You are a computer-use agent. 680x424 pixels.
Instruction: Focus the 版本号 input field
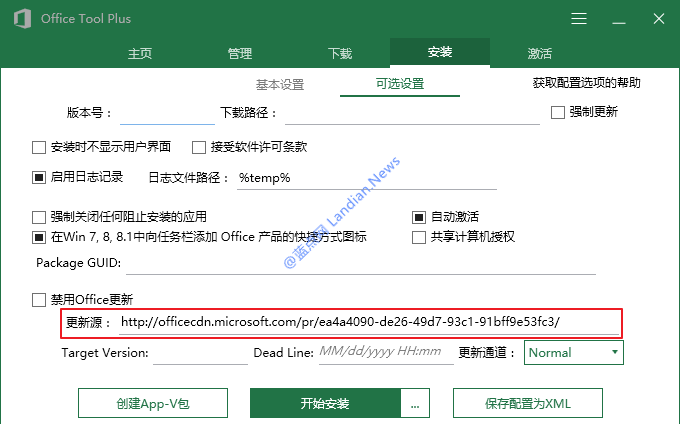click(x=167, y=114)
